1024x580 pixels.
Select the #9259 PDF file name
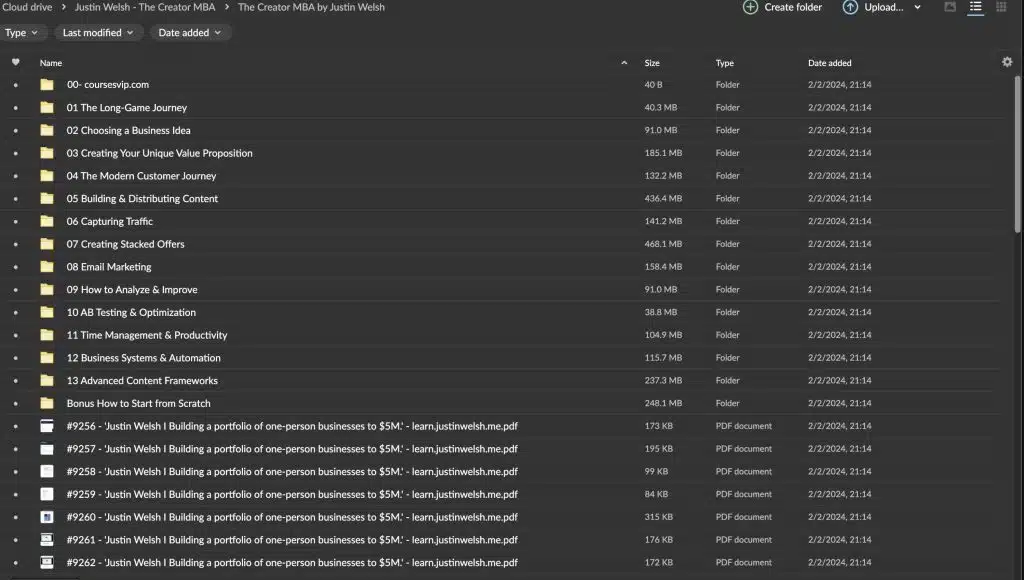(x=292, y=494)
